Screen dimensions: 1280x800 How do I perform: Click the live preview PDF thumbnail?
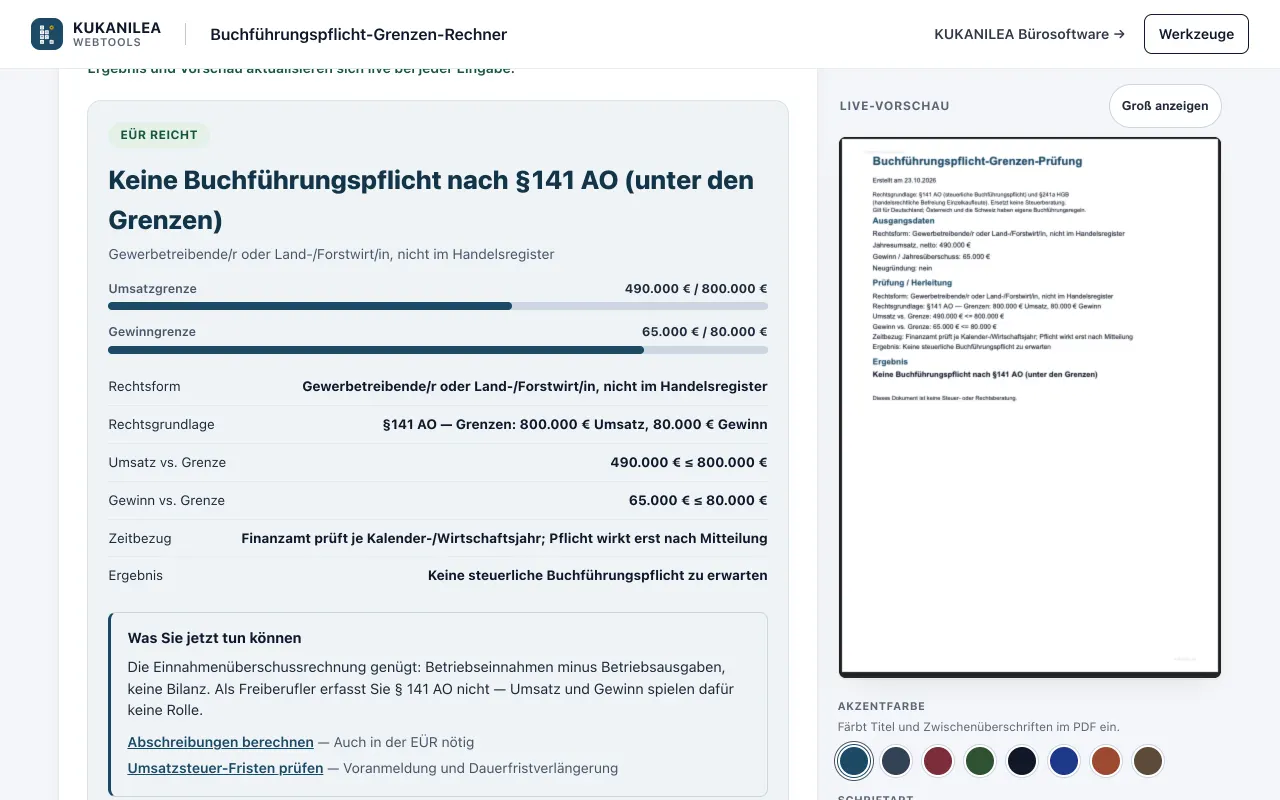1030,407
